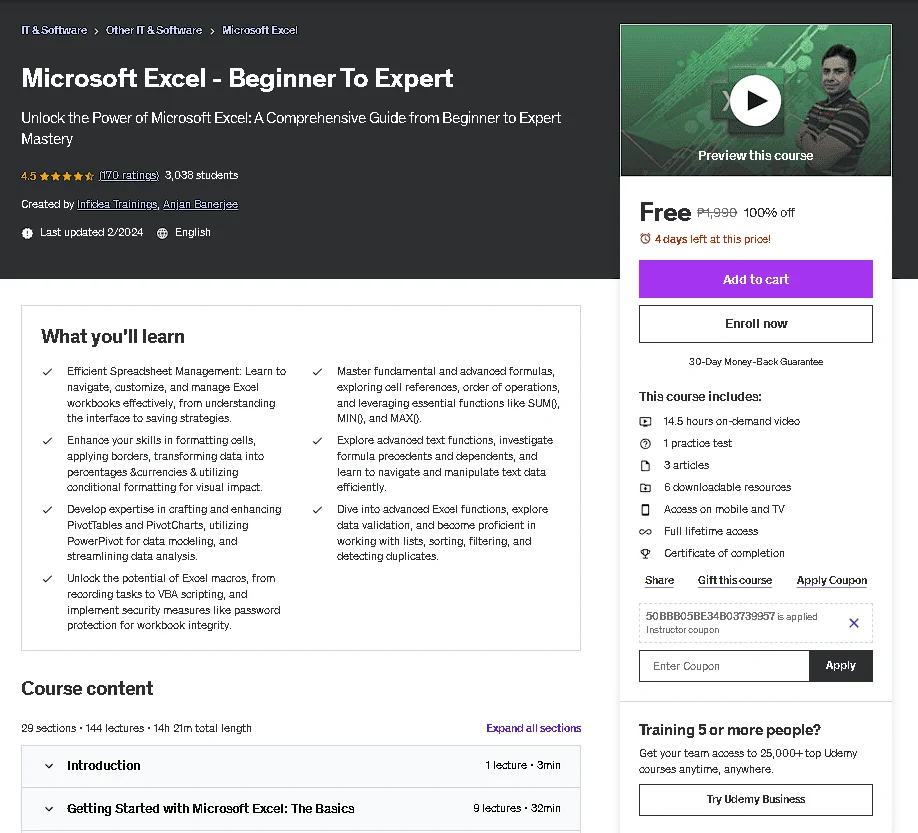Click the course preview thumbnail image
Viewport: 918px width, 833px height.
[755, 100]
